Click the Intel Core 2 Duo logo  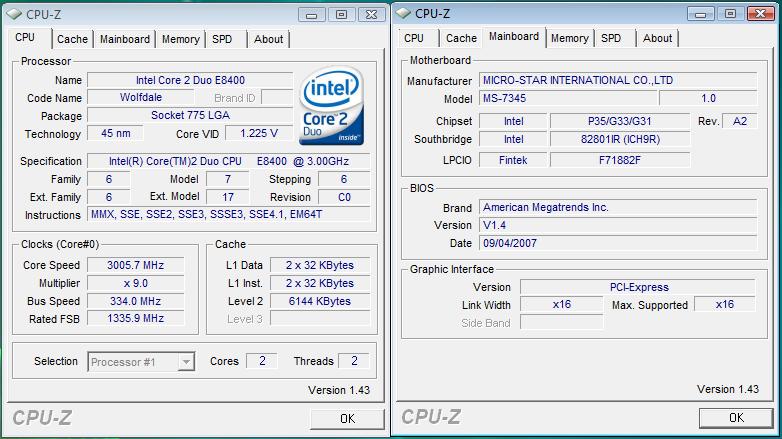(x=331, y=106)
